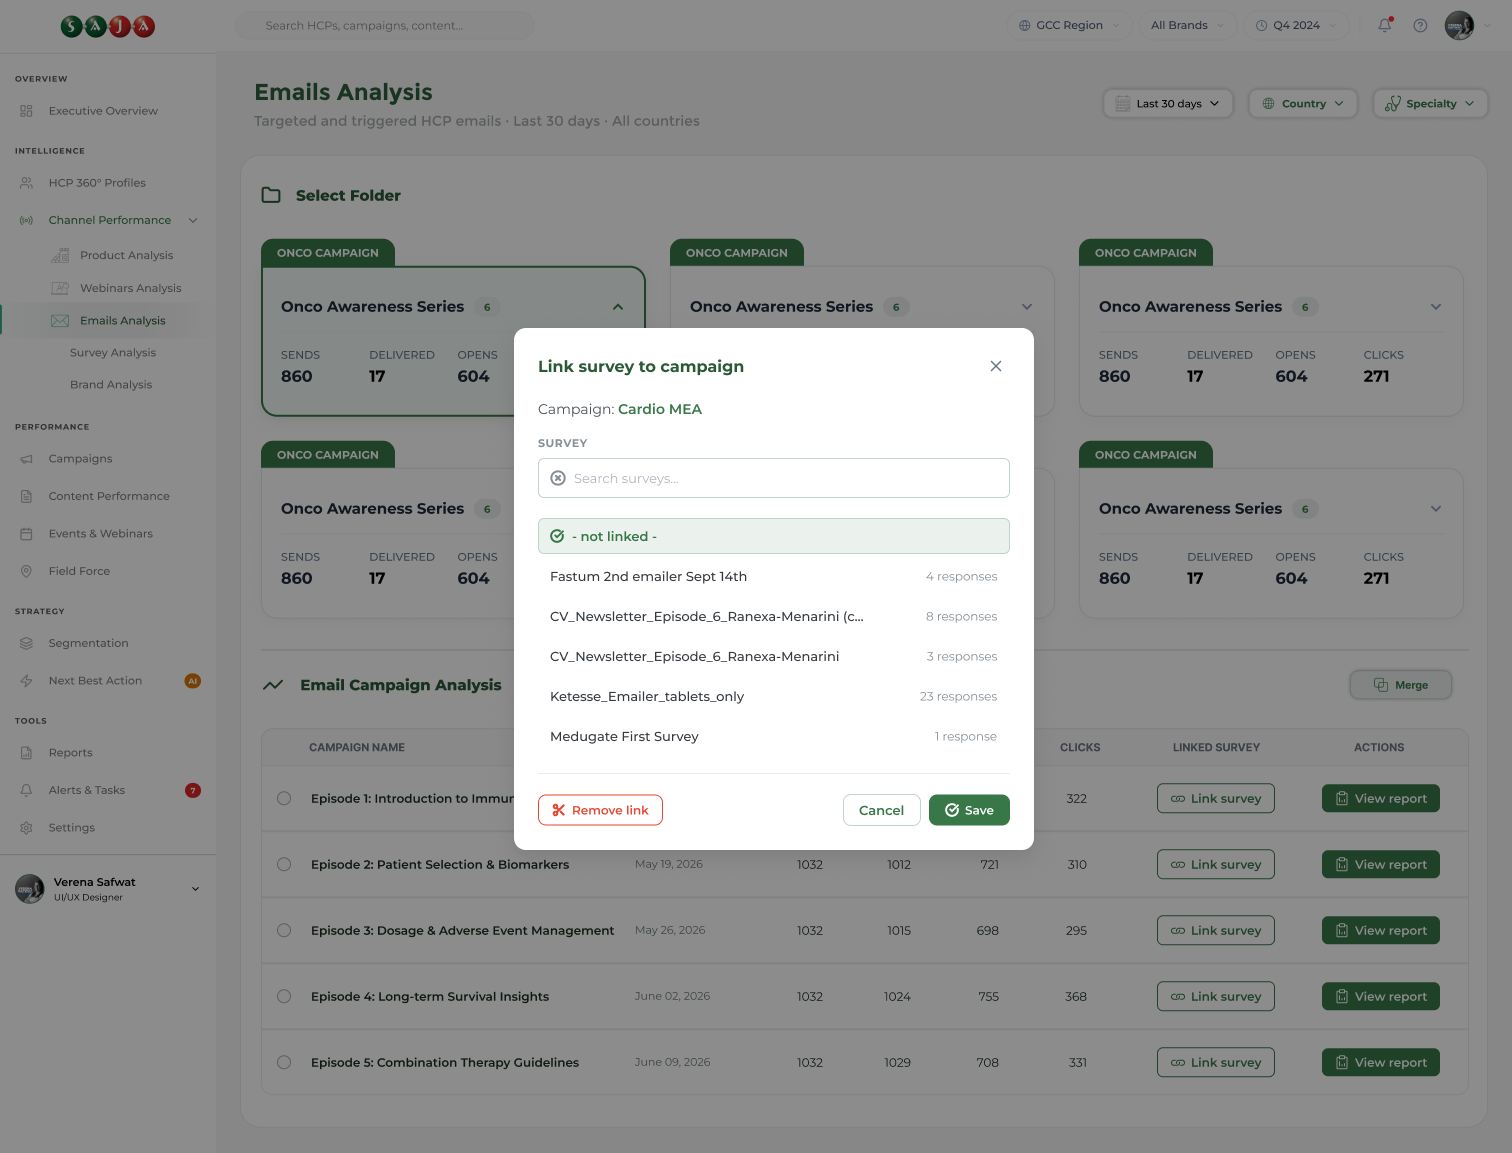Open Last 30 days filter dropdown
1512x1153 pixels.
click(1168, 104)
